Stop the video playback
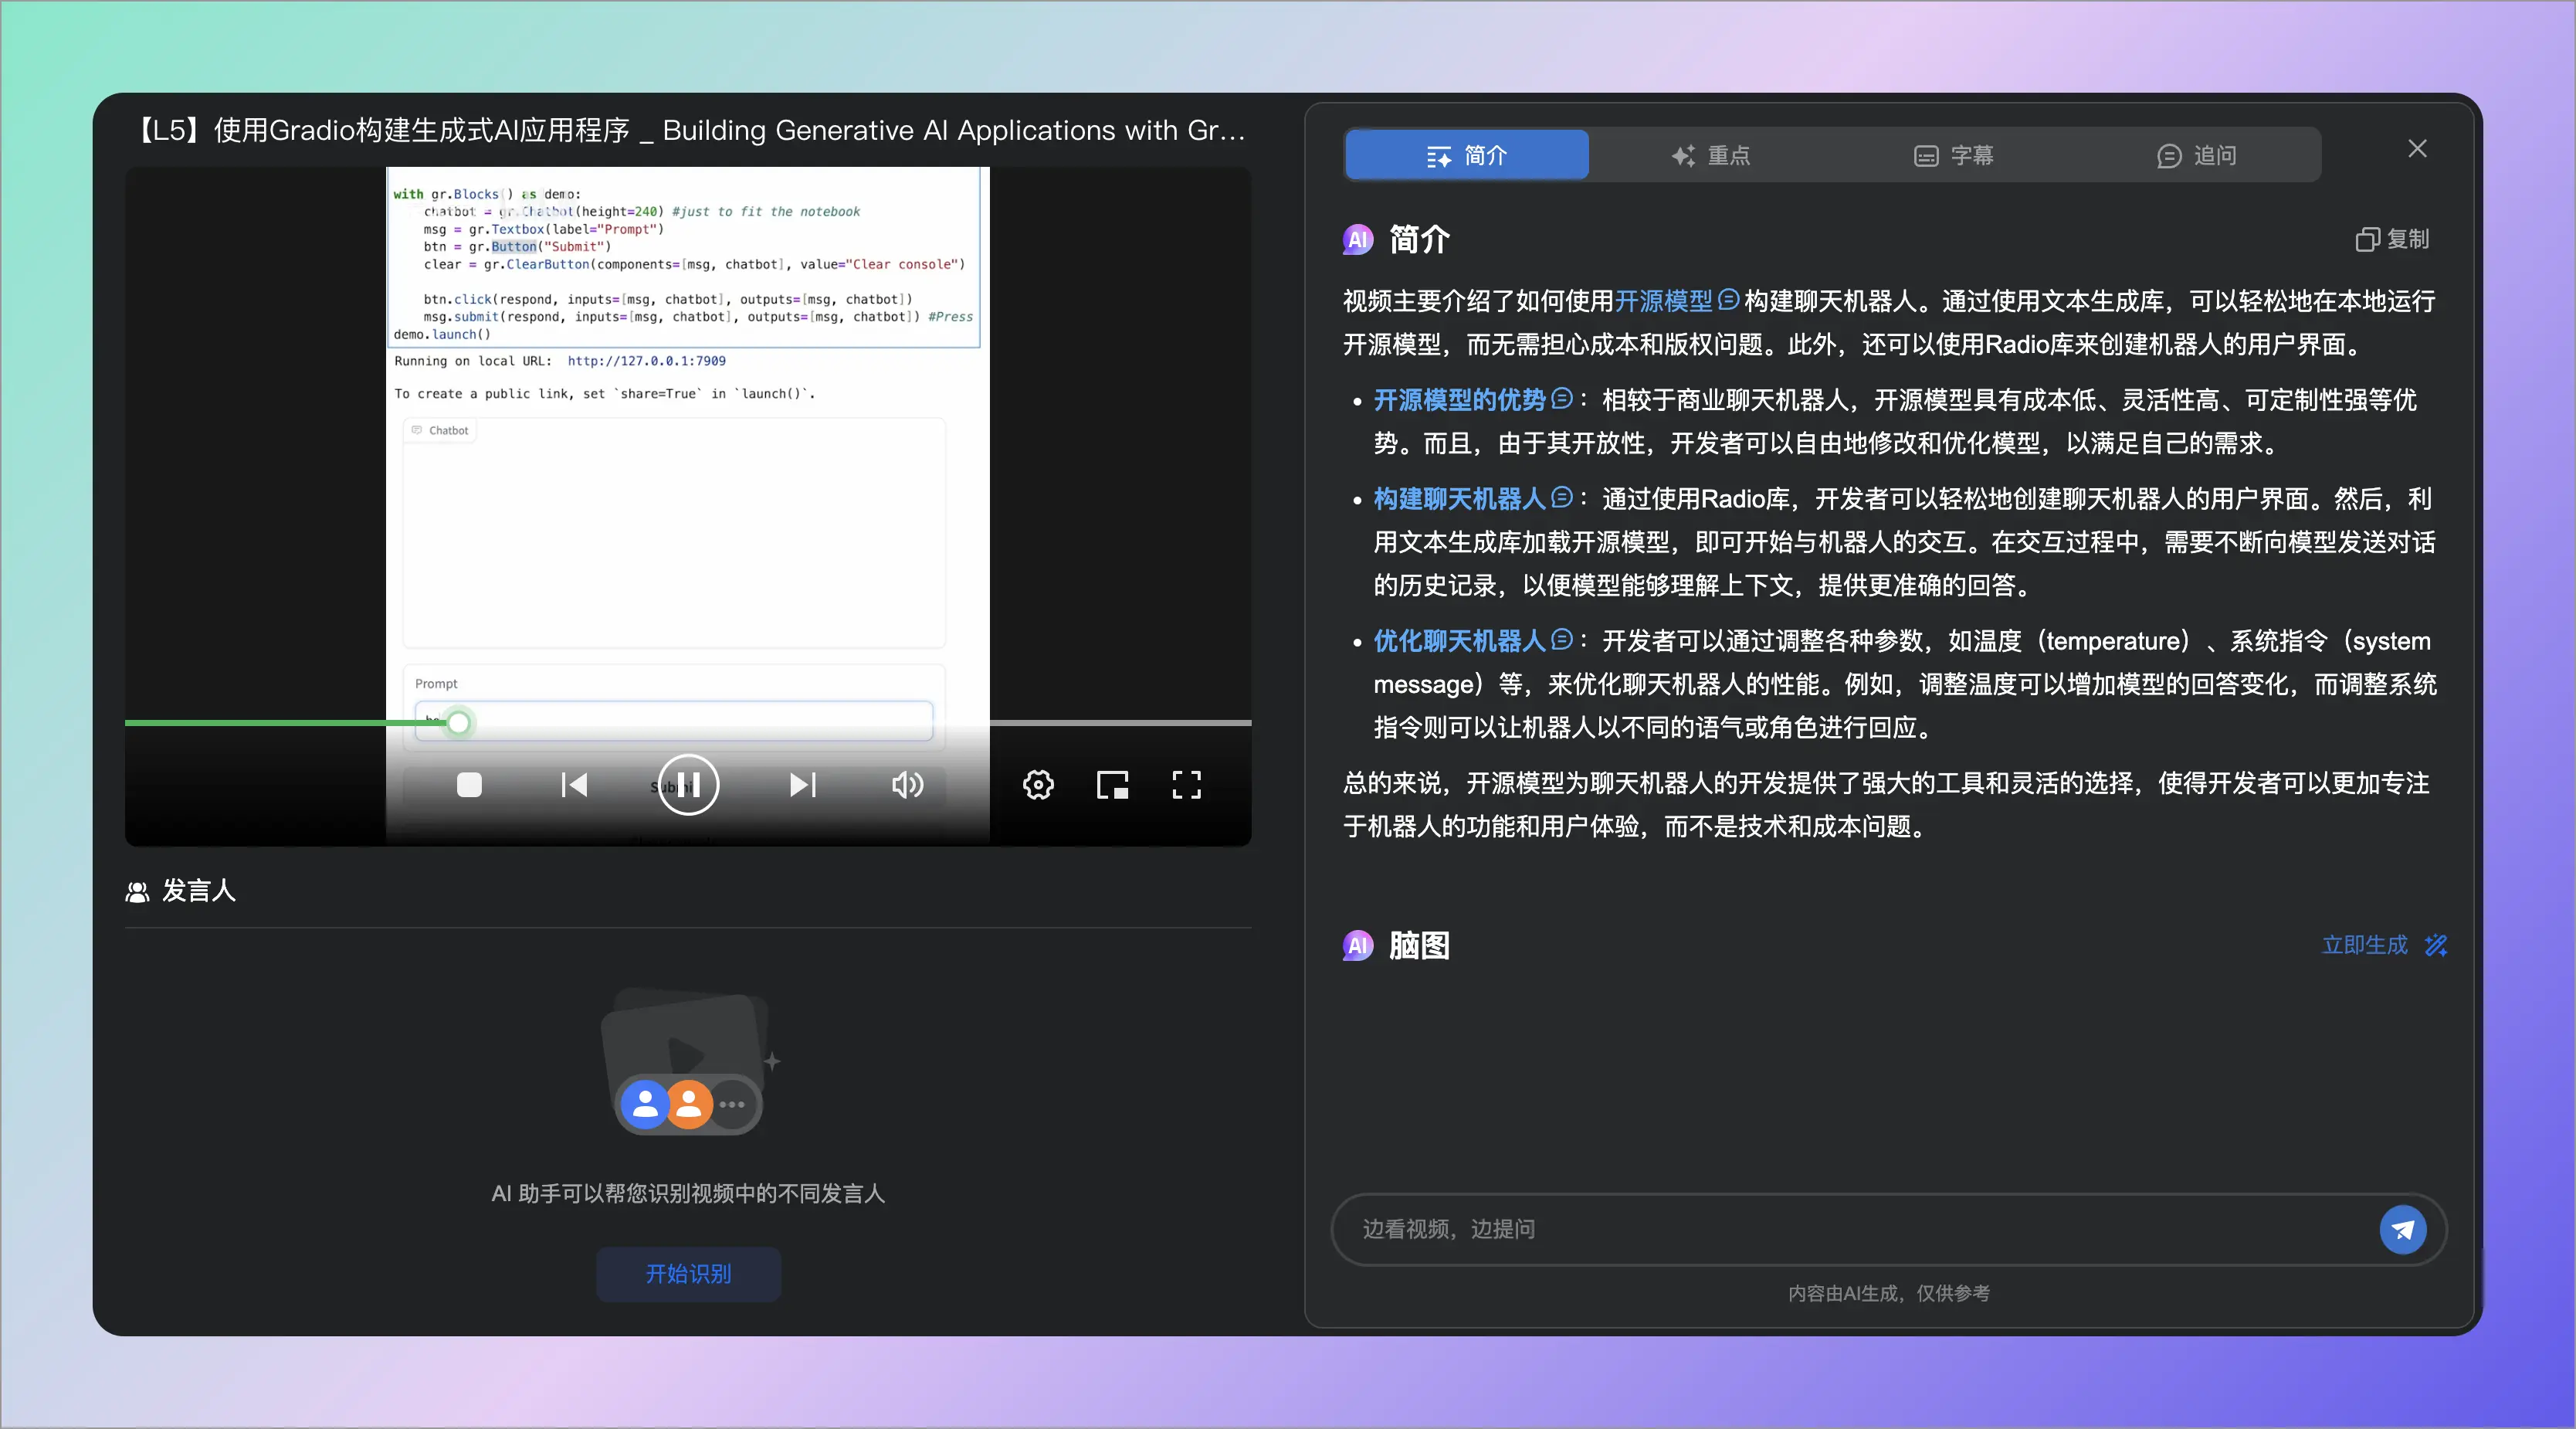 [x=469, y=785]
